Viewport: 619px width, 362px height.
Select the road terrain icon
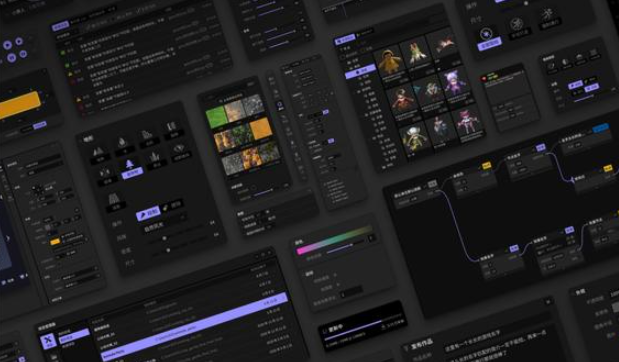click(114, 198)
